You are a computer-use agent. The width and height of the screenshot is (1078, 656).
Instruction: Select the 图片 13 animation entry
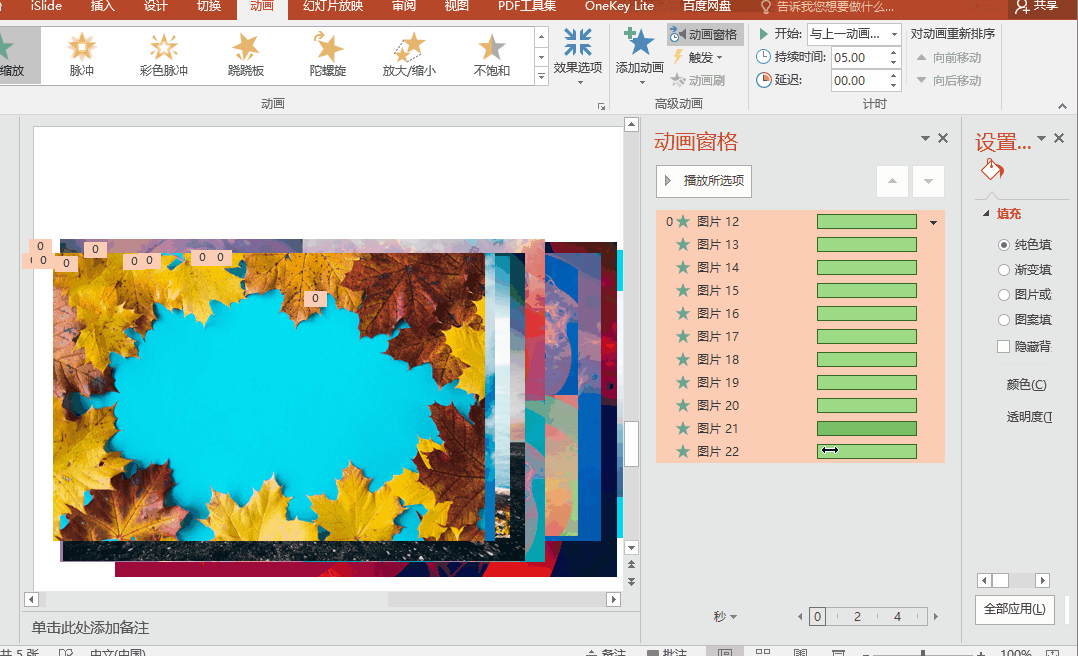pos(800,245)
